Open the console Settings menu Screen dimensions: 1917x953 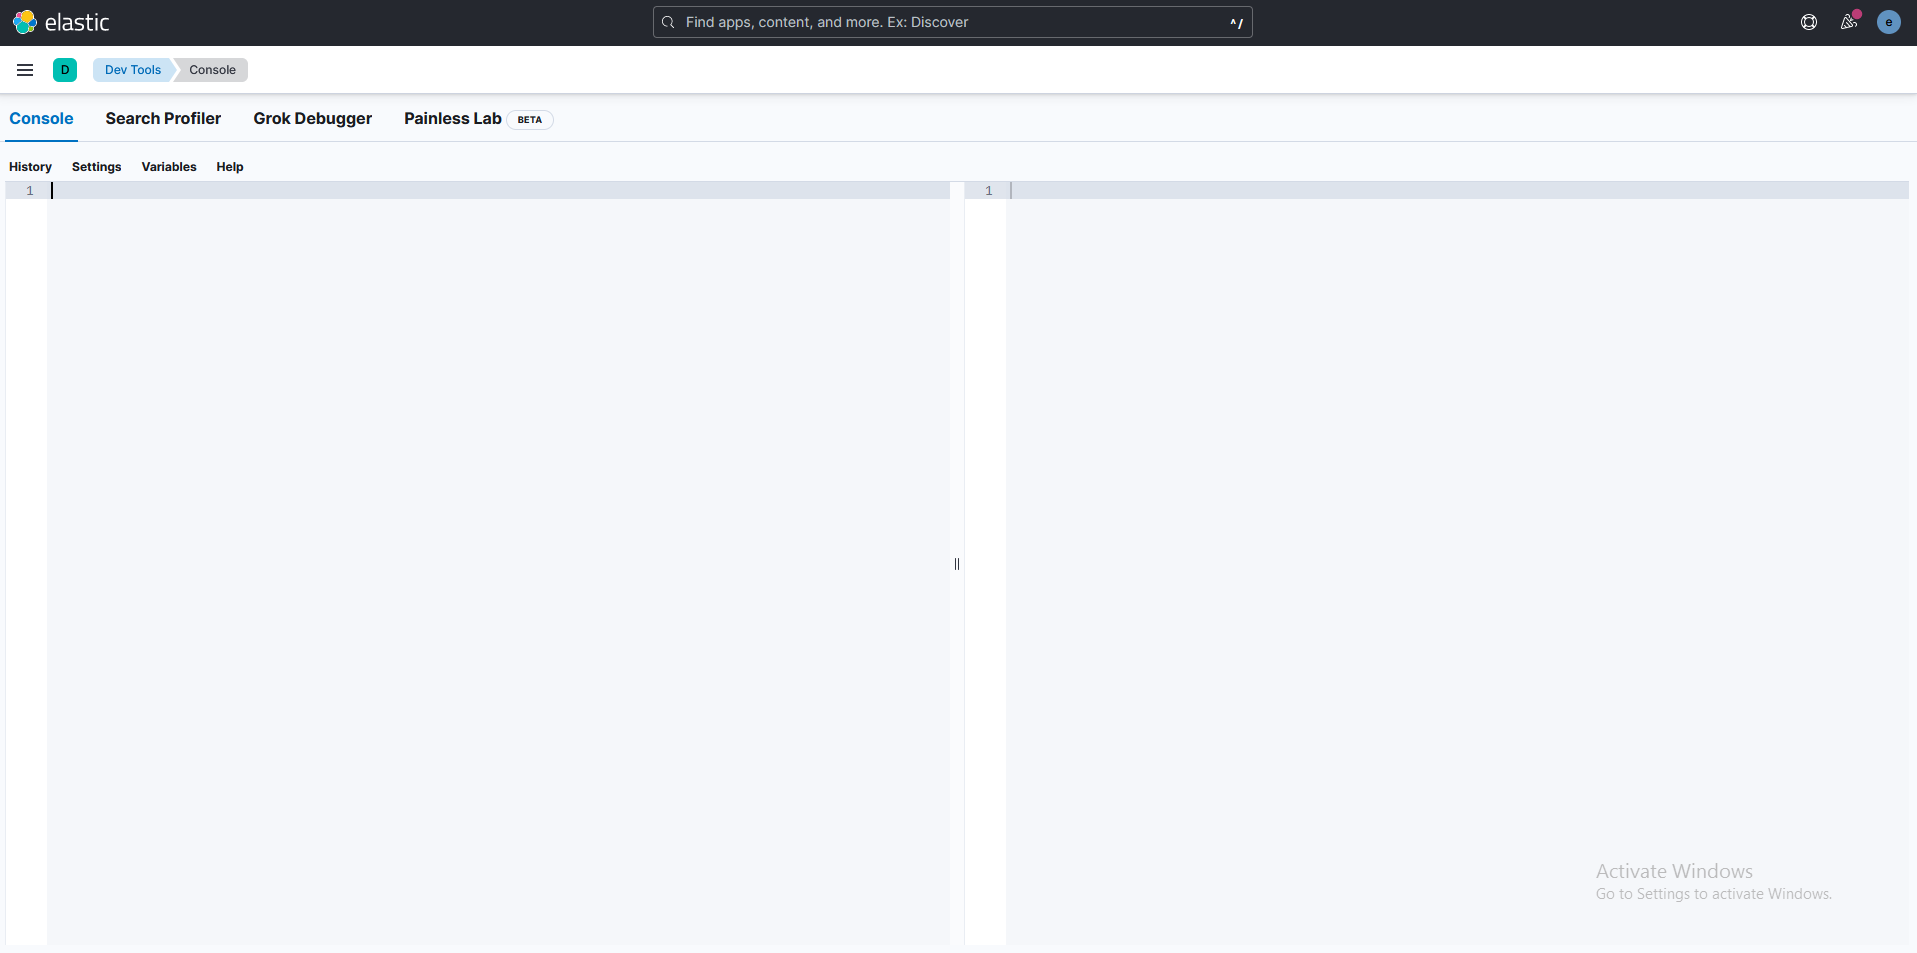[95, 166]
